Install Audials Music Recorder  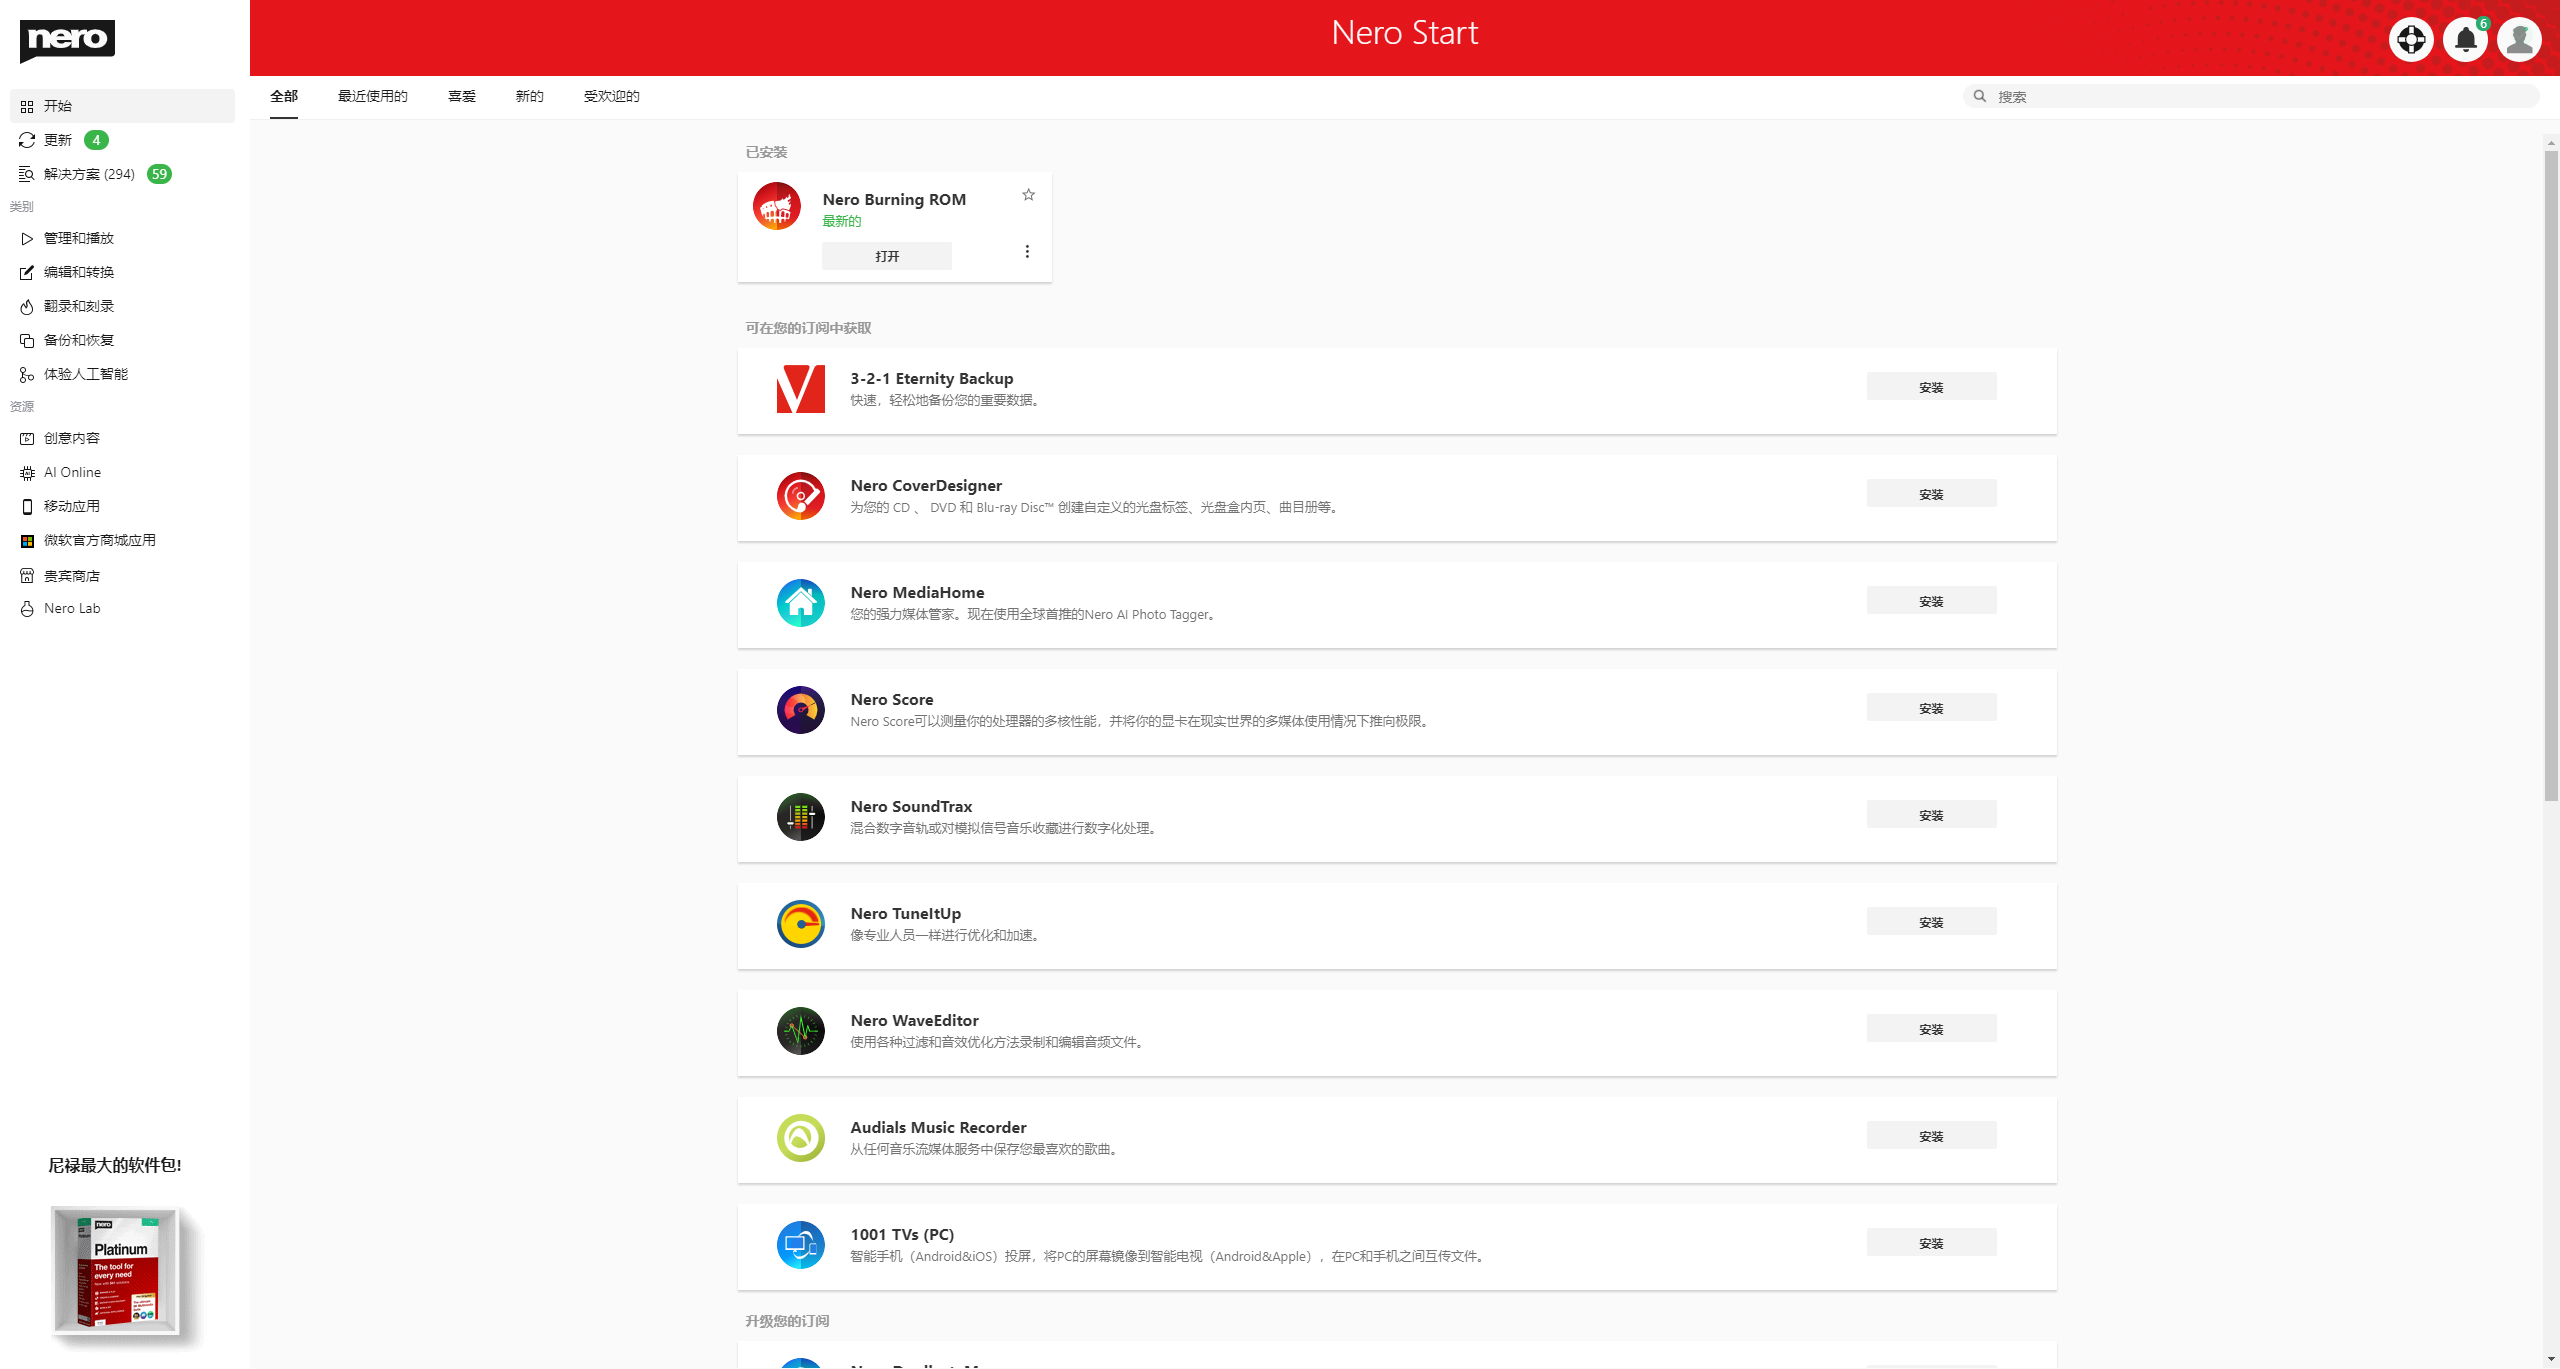tap(1931, 1136)
